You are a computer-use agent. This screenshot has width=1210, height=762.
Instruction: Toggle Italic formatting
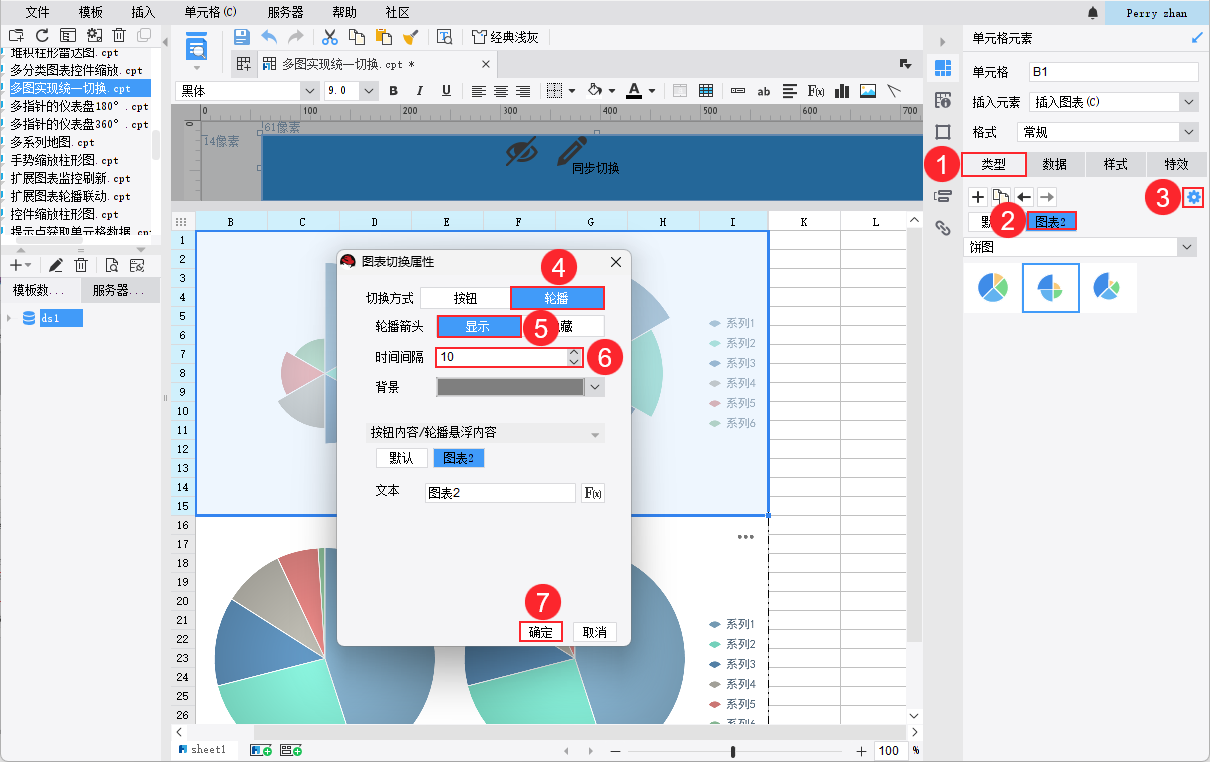(420, 91)
